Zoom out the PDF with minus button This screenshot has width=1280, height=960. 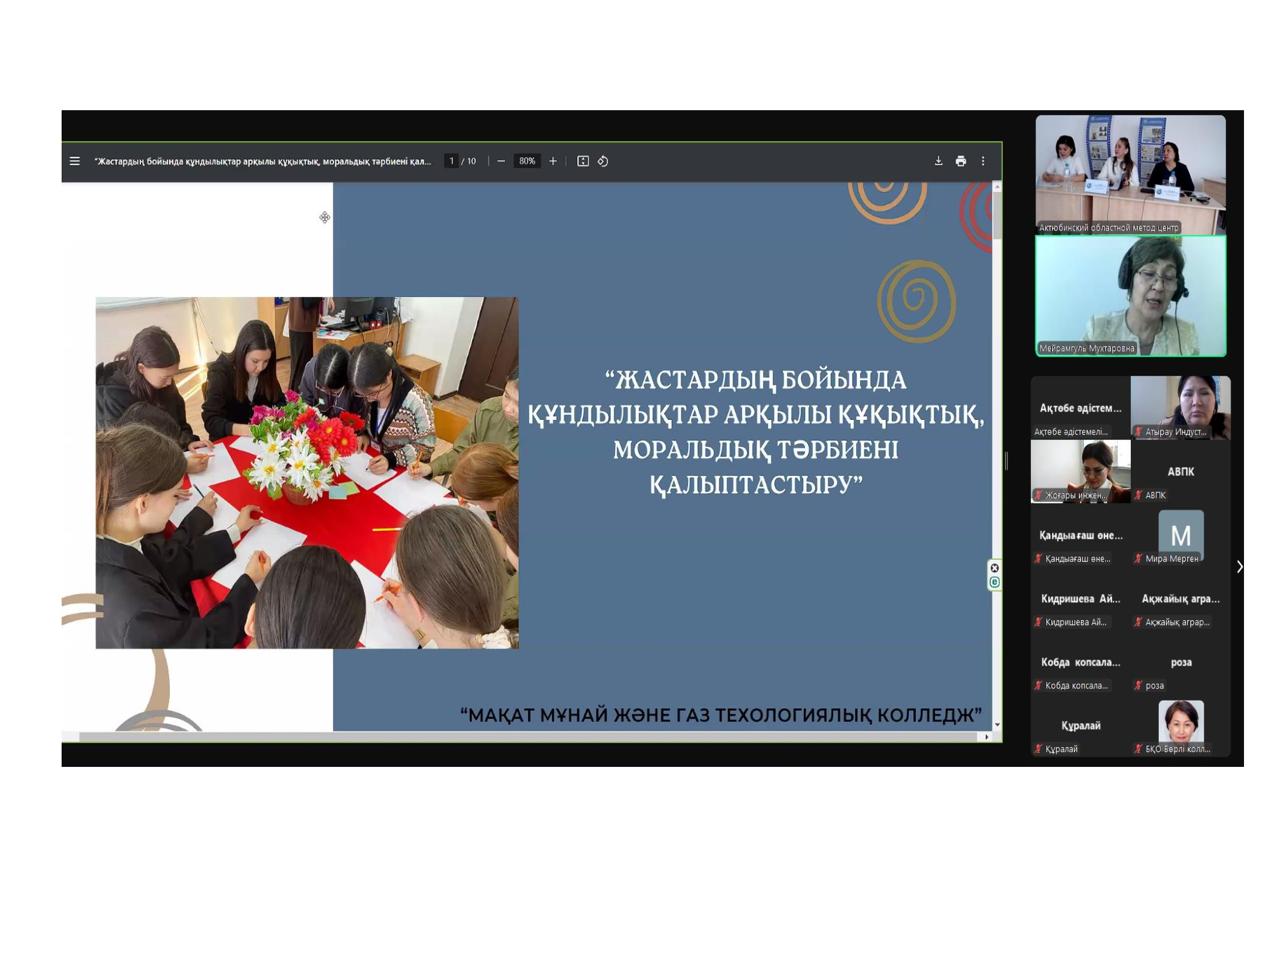tap(501, 161)
